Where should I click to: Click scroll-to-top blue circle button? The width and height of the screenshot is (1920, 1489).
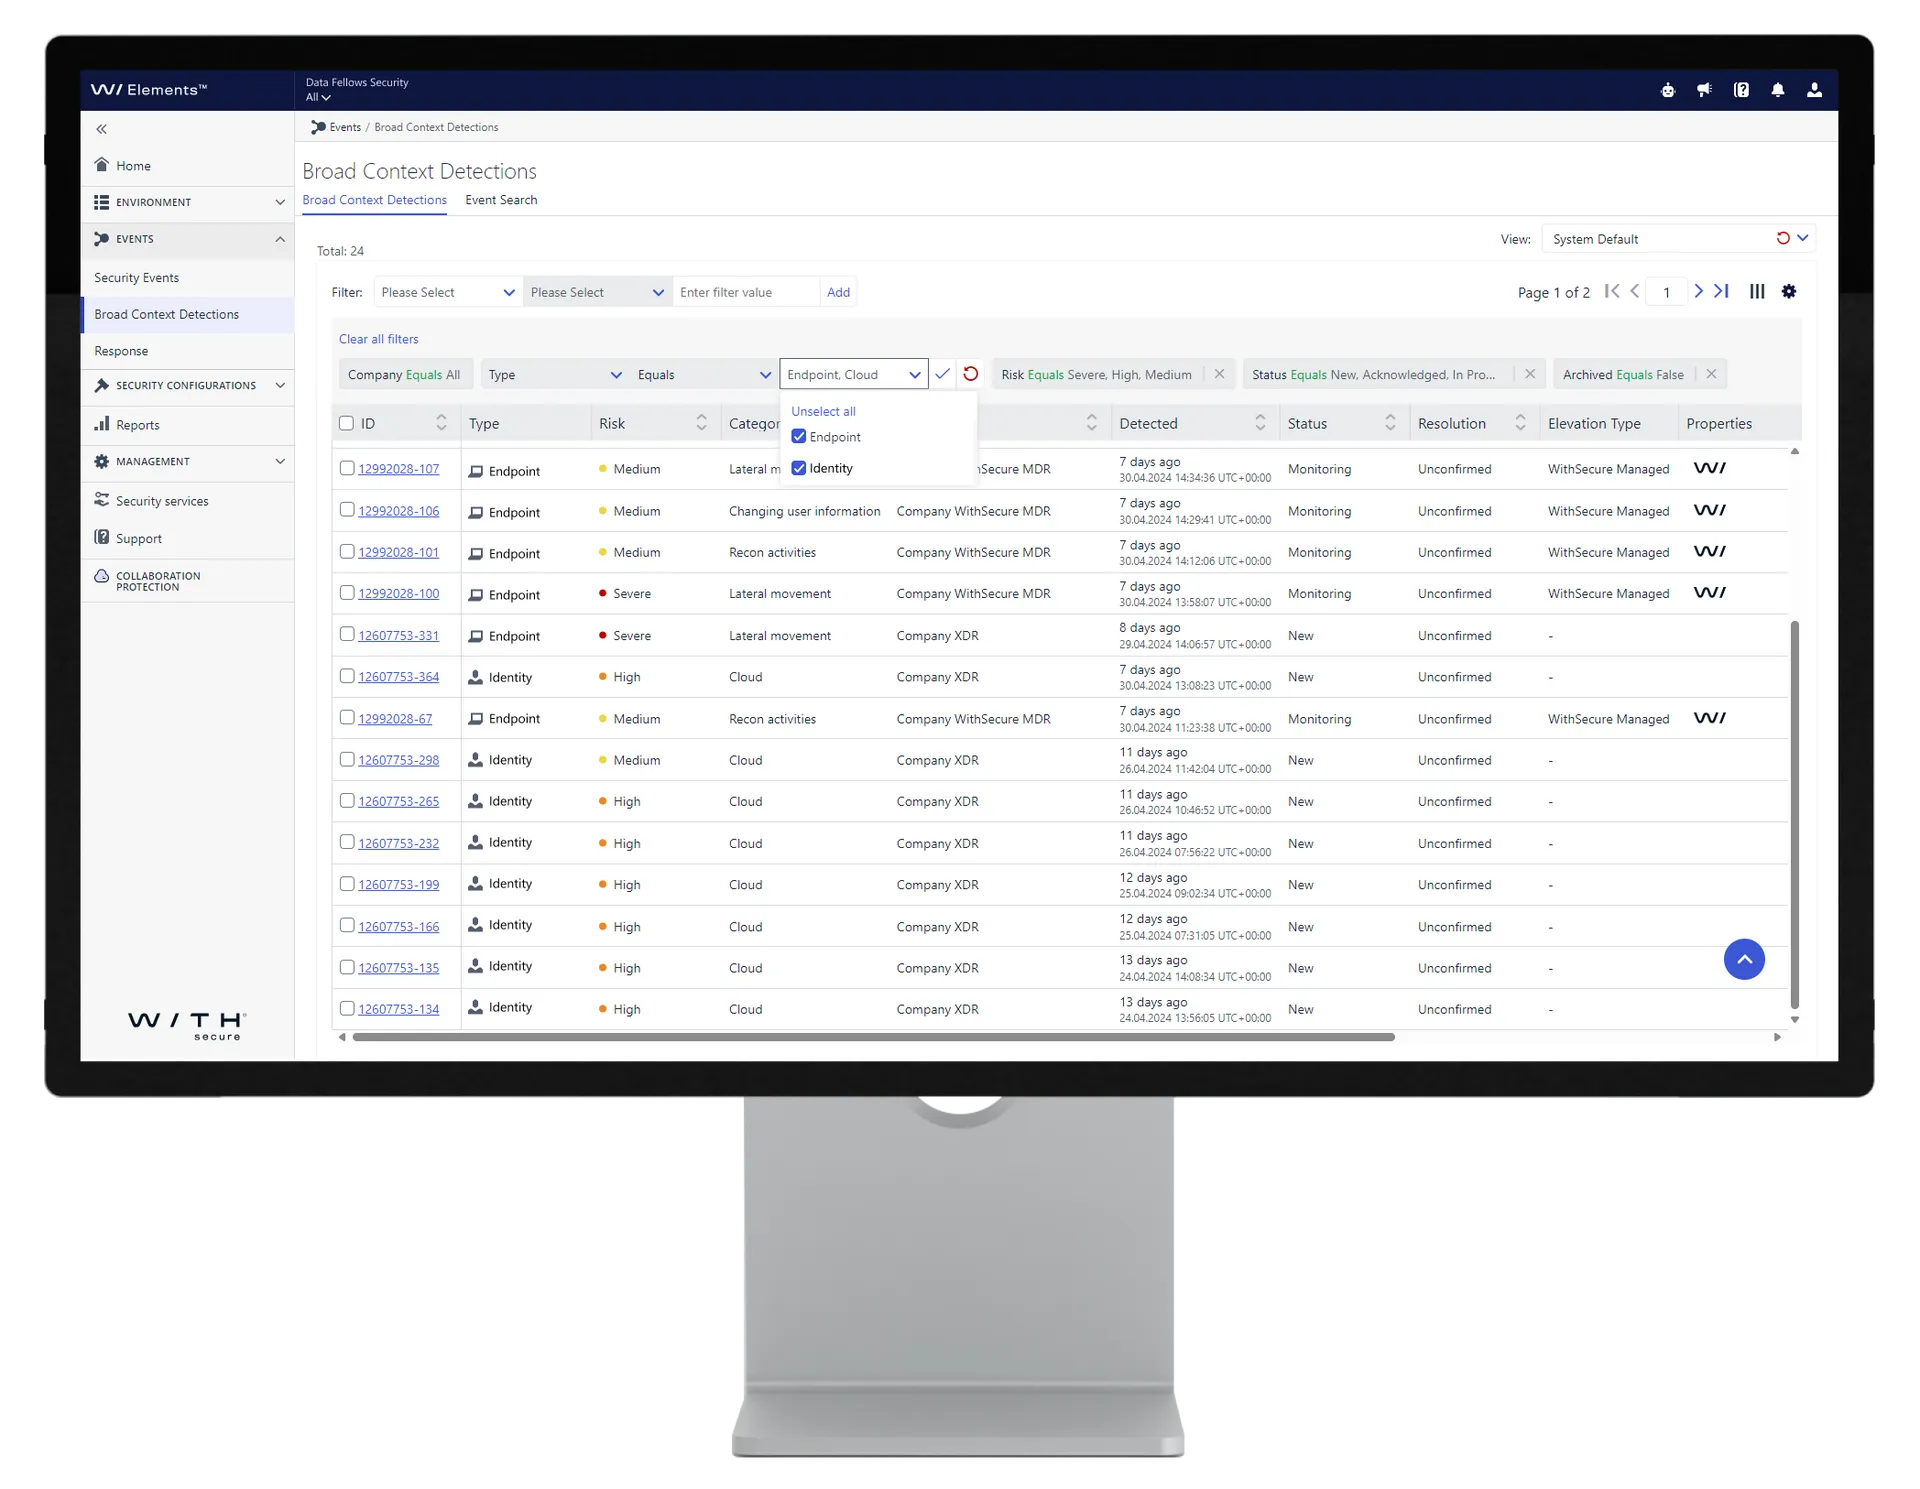pos(1744,959)
